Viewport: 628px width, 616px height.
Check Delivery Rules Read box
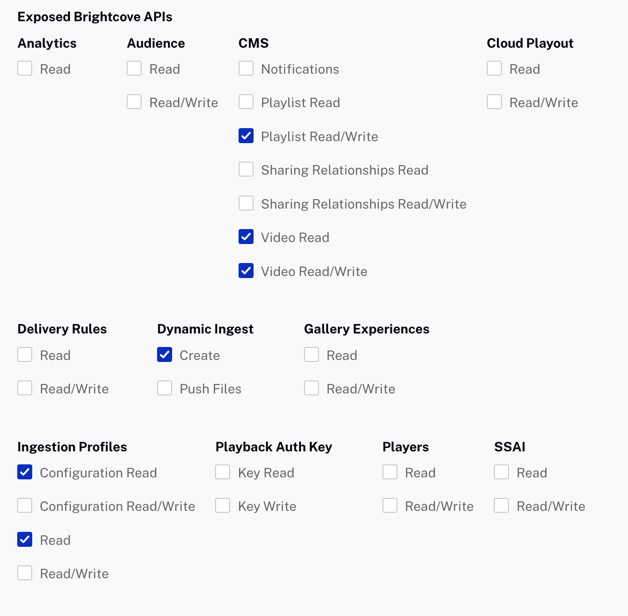click(x=25, y=354)
